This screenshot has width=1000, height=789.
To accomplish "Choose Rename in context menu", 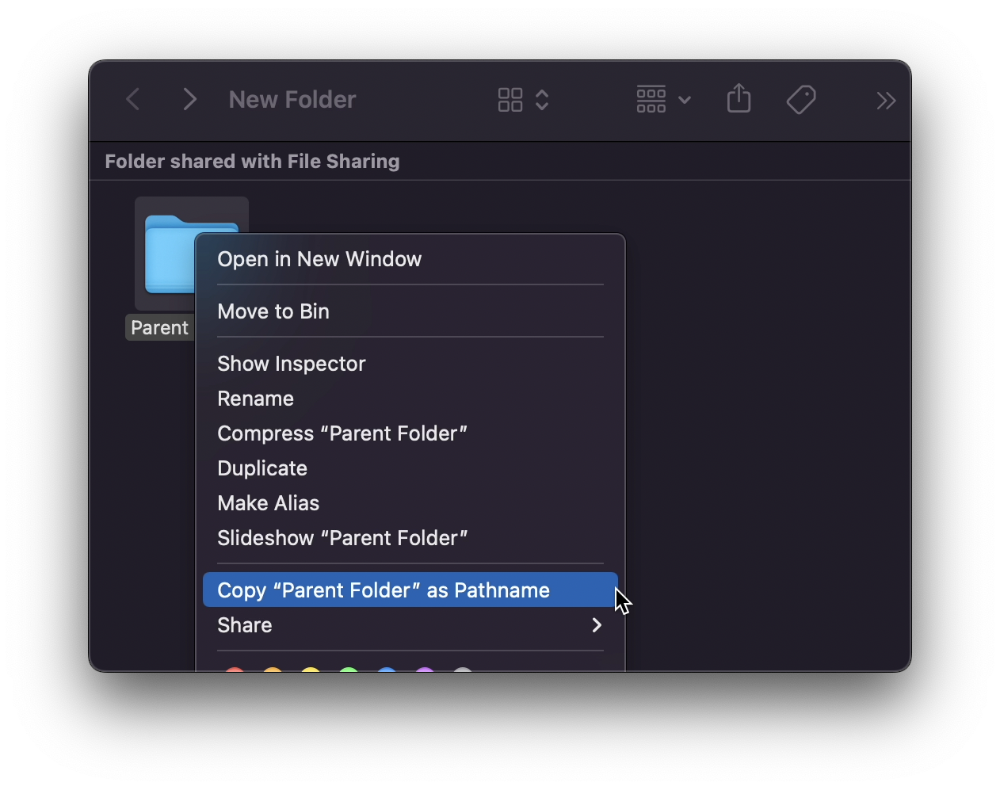I will click(410, 399).
